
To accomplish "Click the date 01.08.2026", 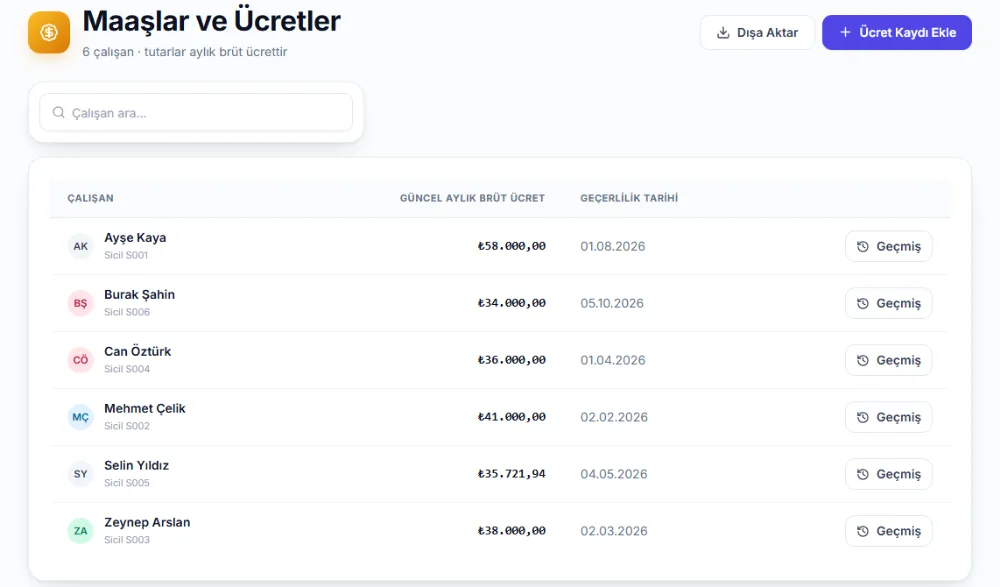I will pos(613,246).
